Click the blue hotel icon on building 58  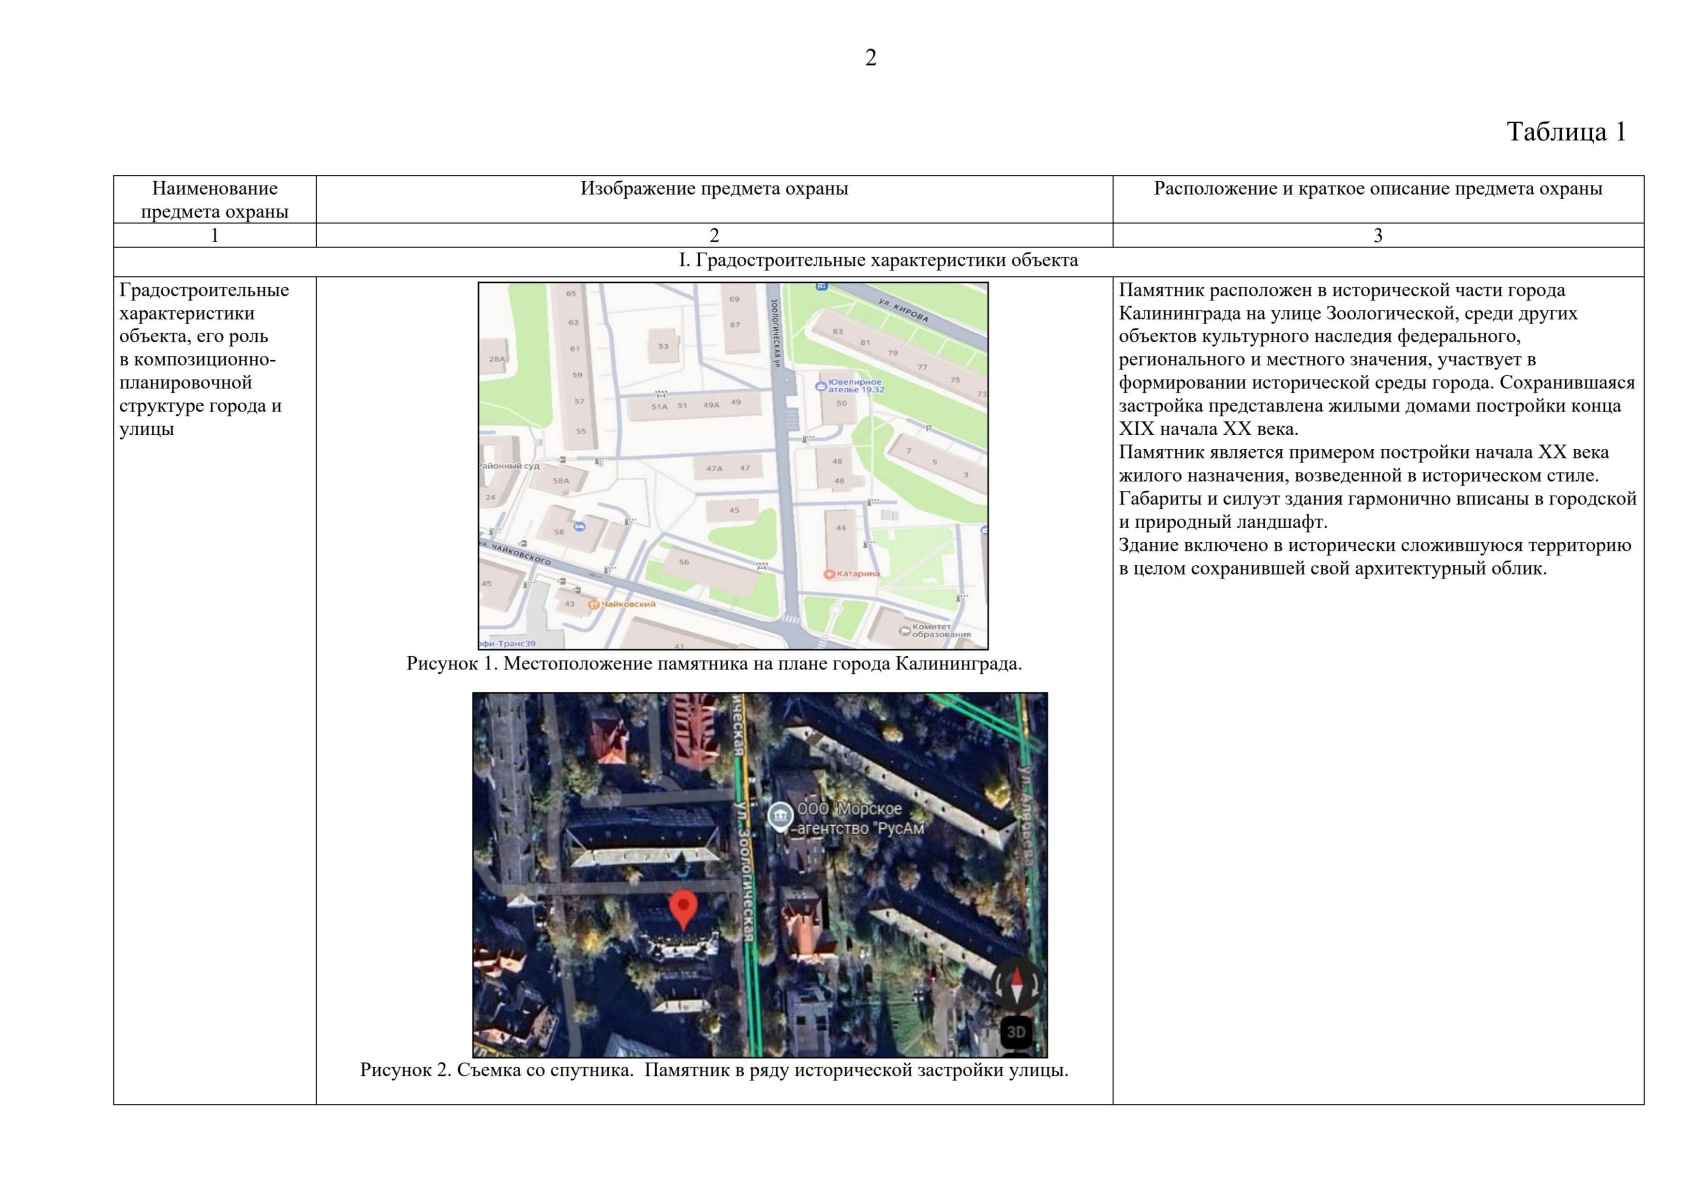click(579, 525)
